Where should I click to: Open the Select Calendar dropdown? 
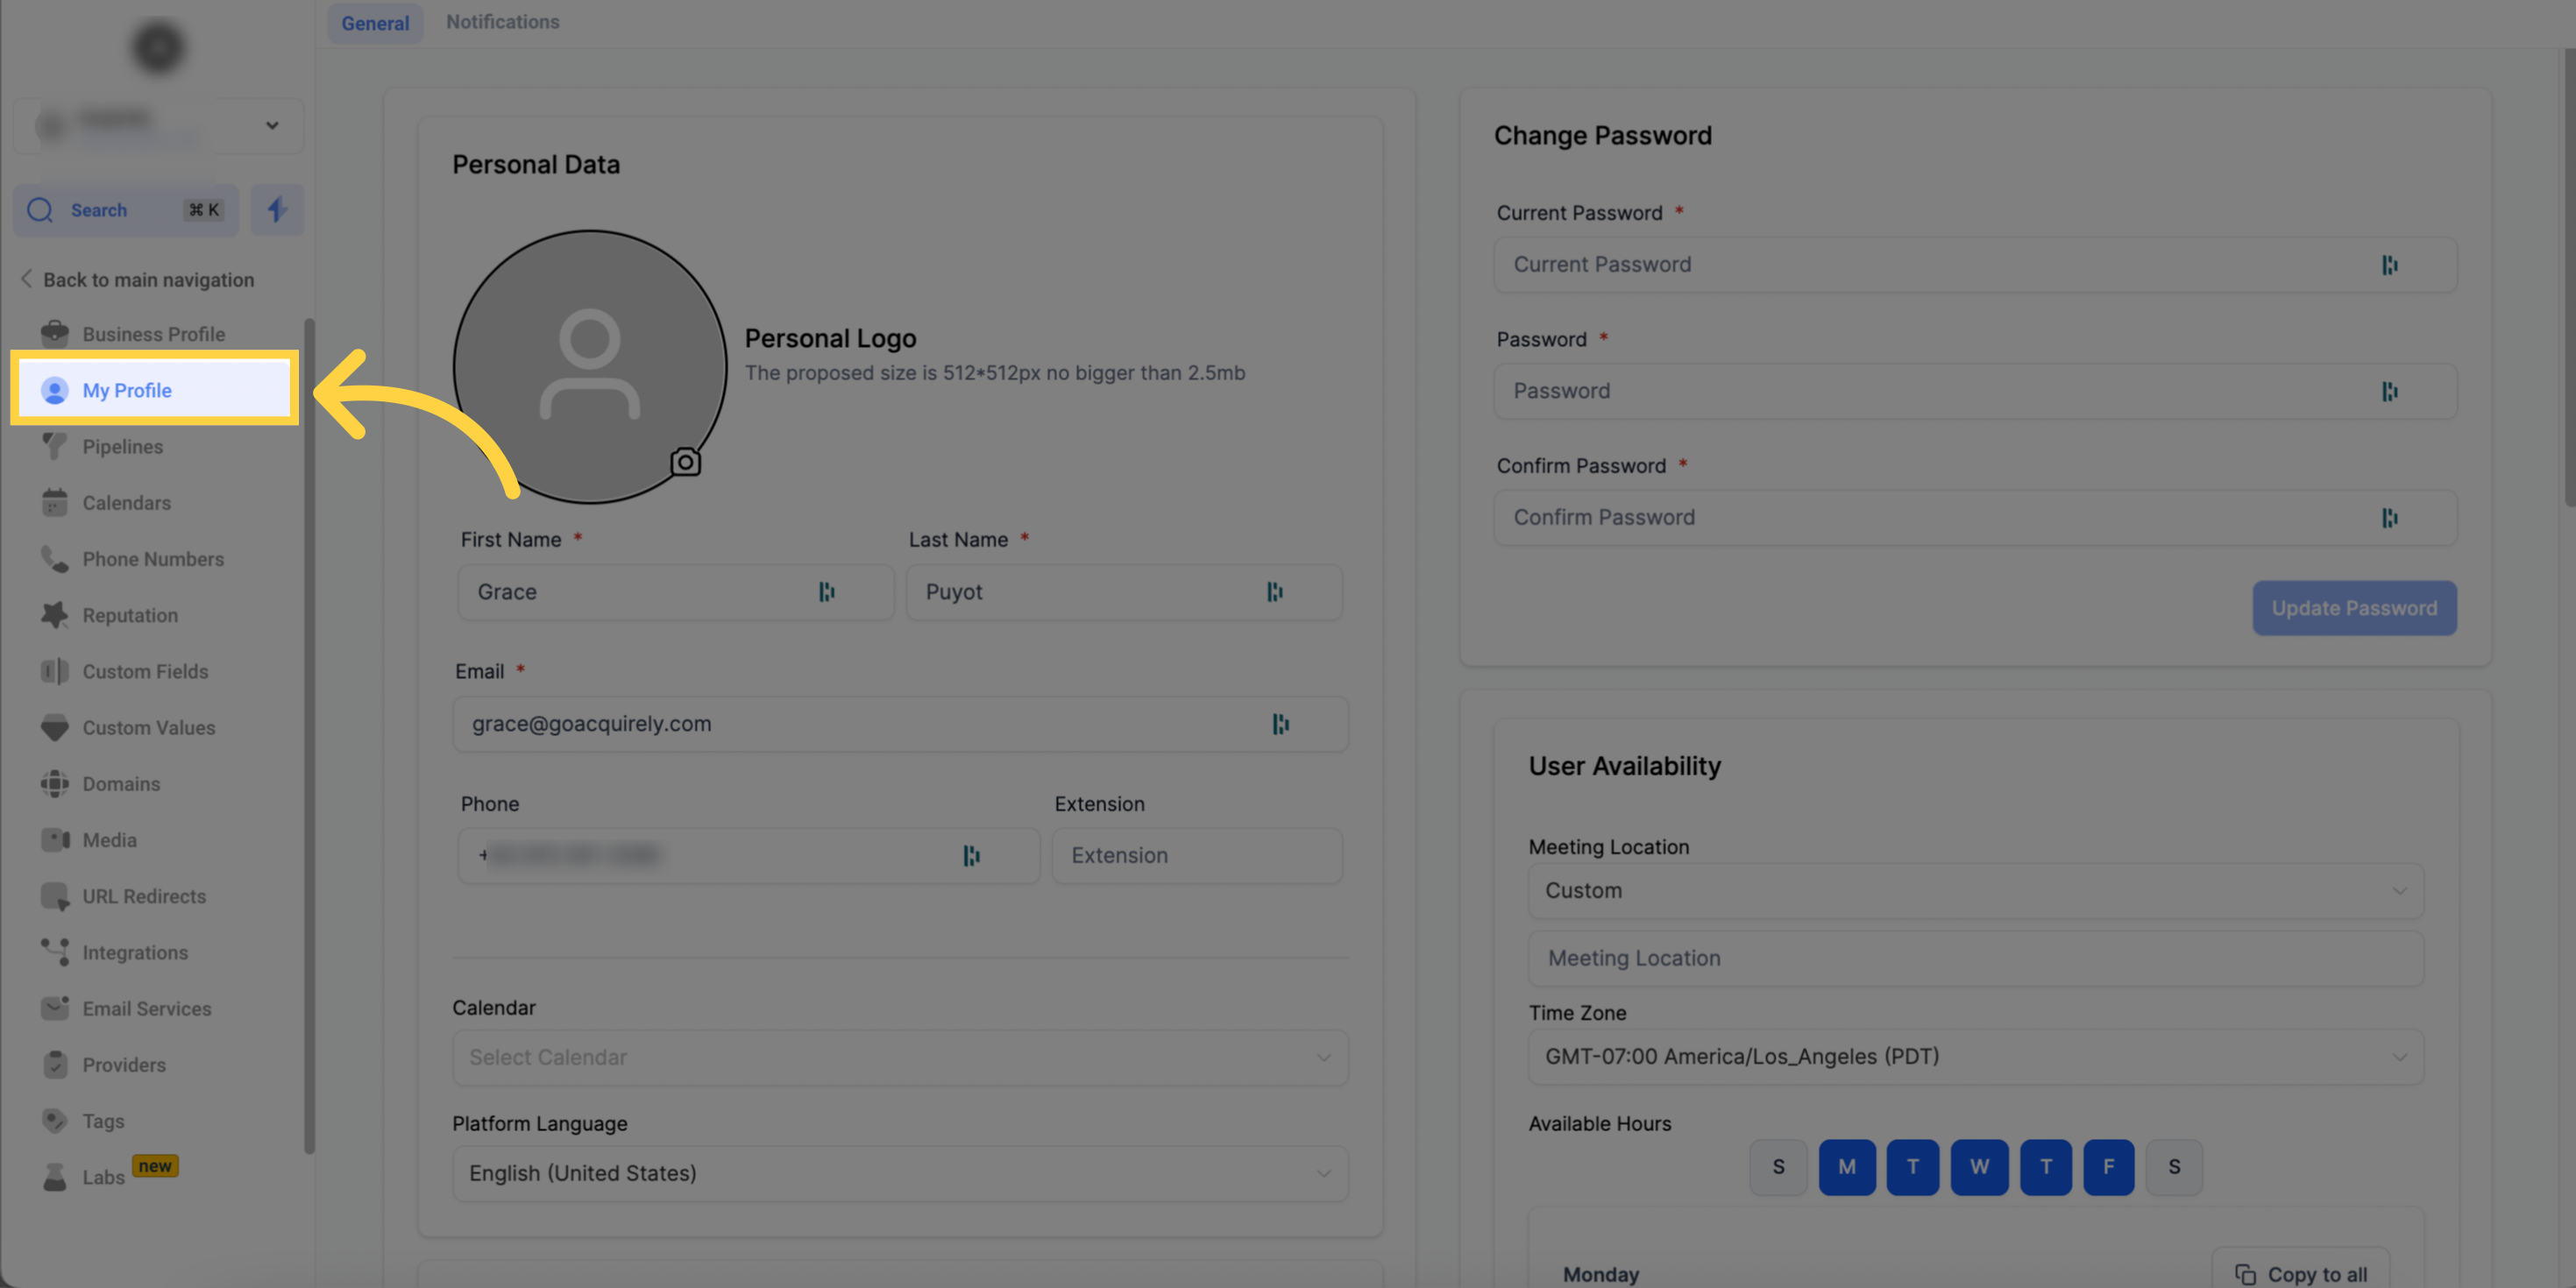[x=900, y=1058]
